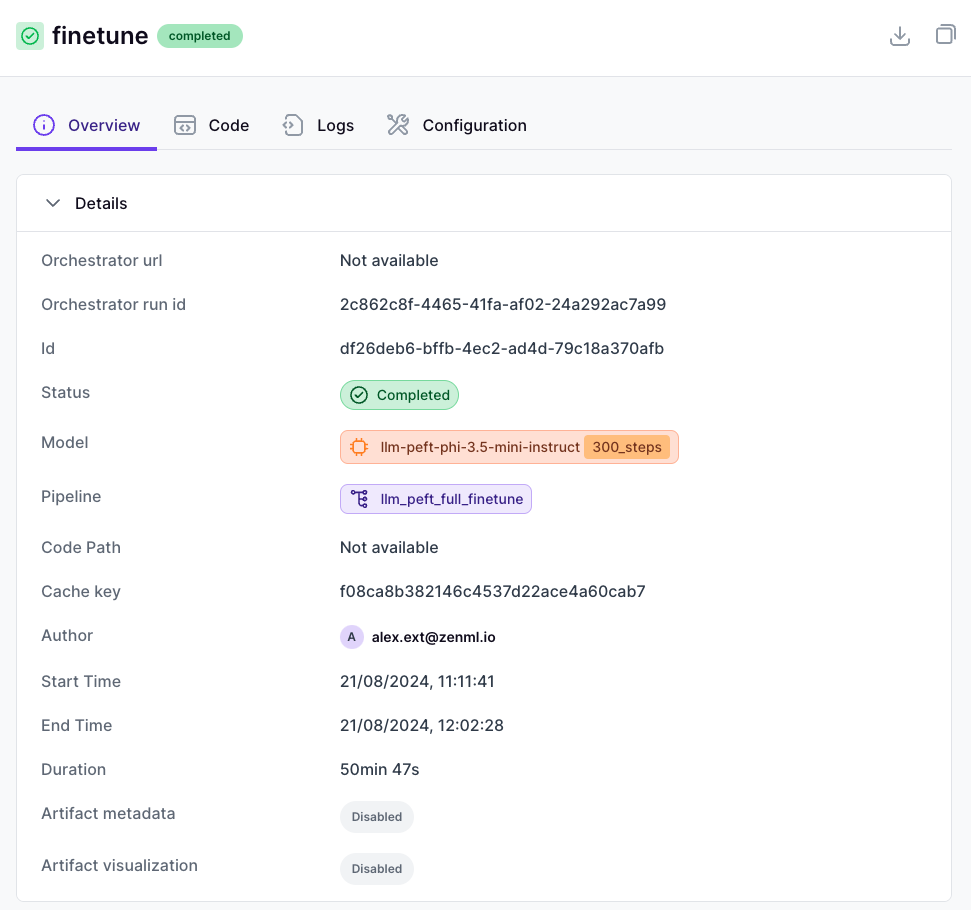Viewport: 971px width, 910px height.
Task: Click the chevron next to Details heading
Action: 53,202
